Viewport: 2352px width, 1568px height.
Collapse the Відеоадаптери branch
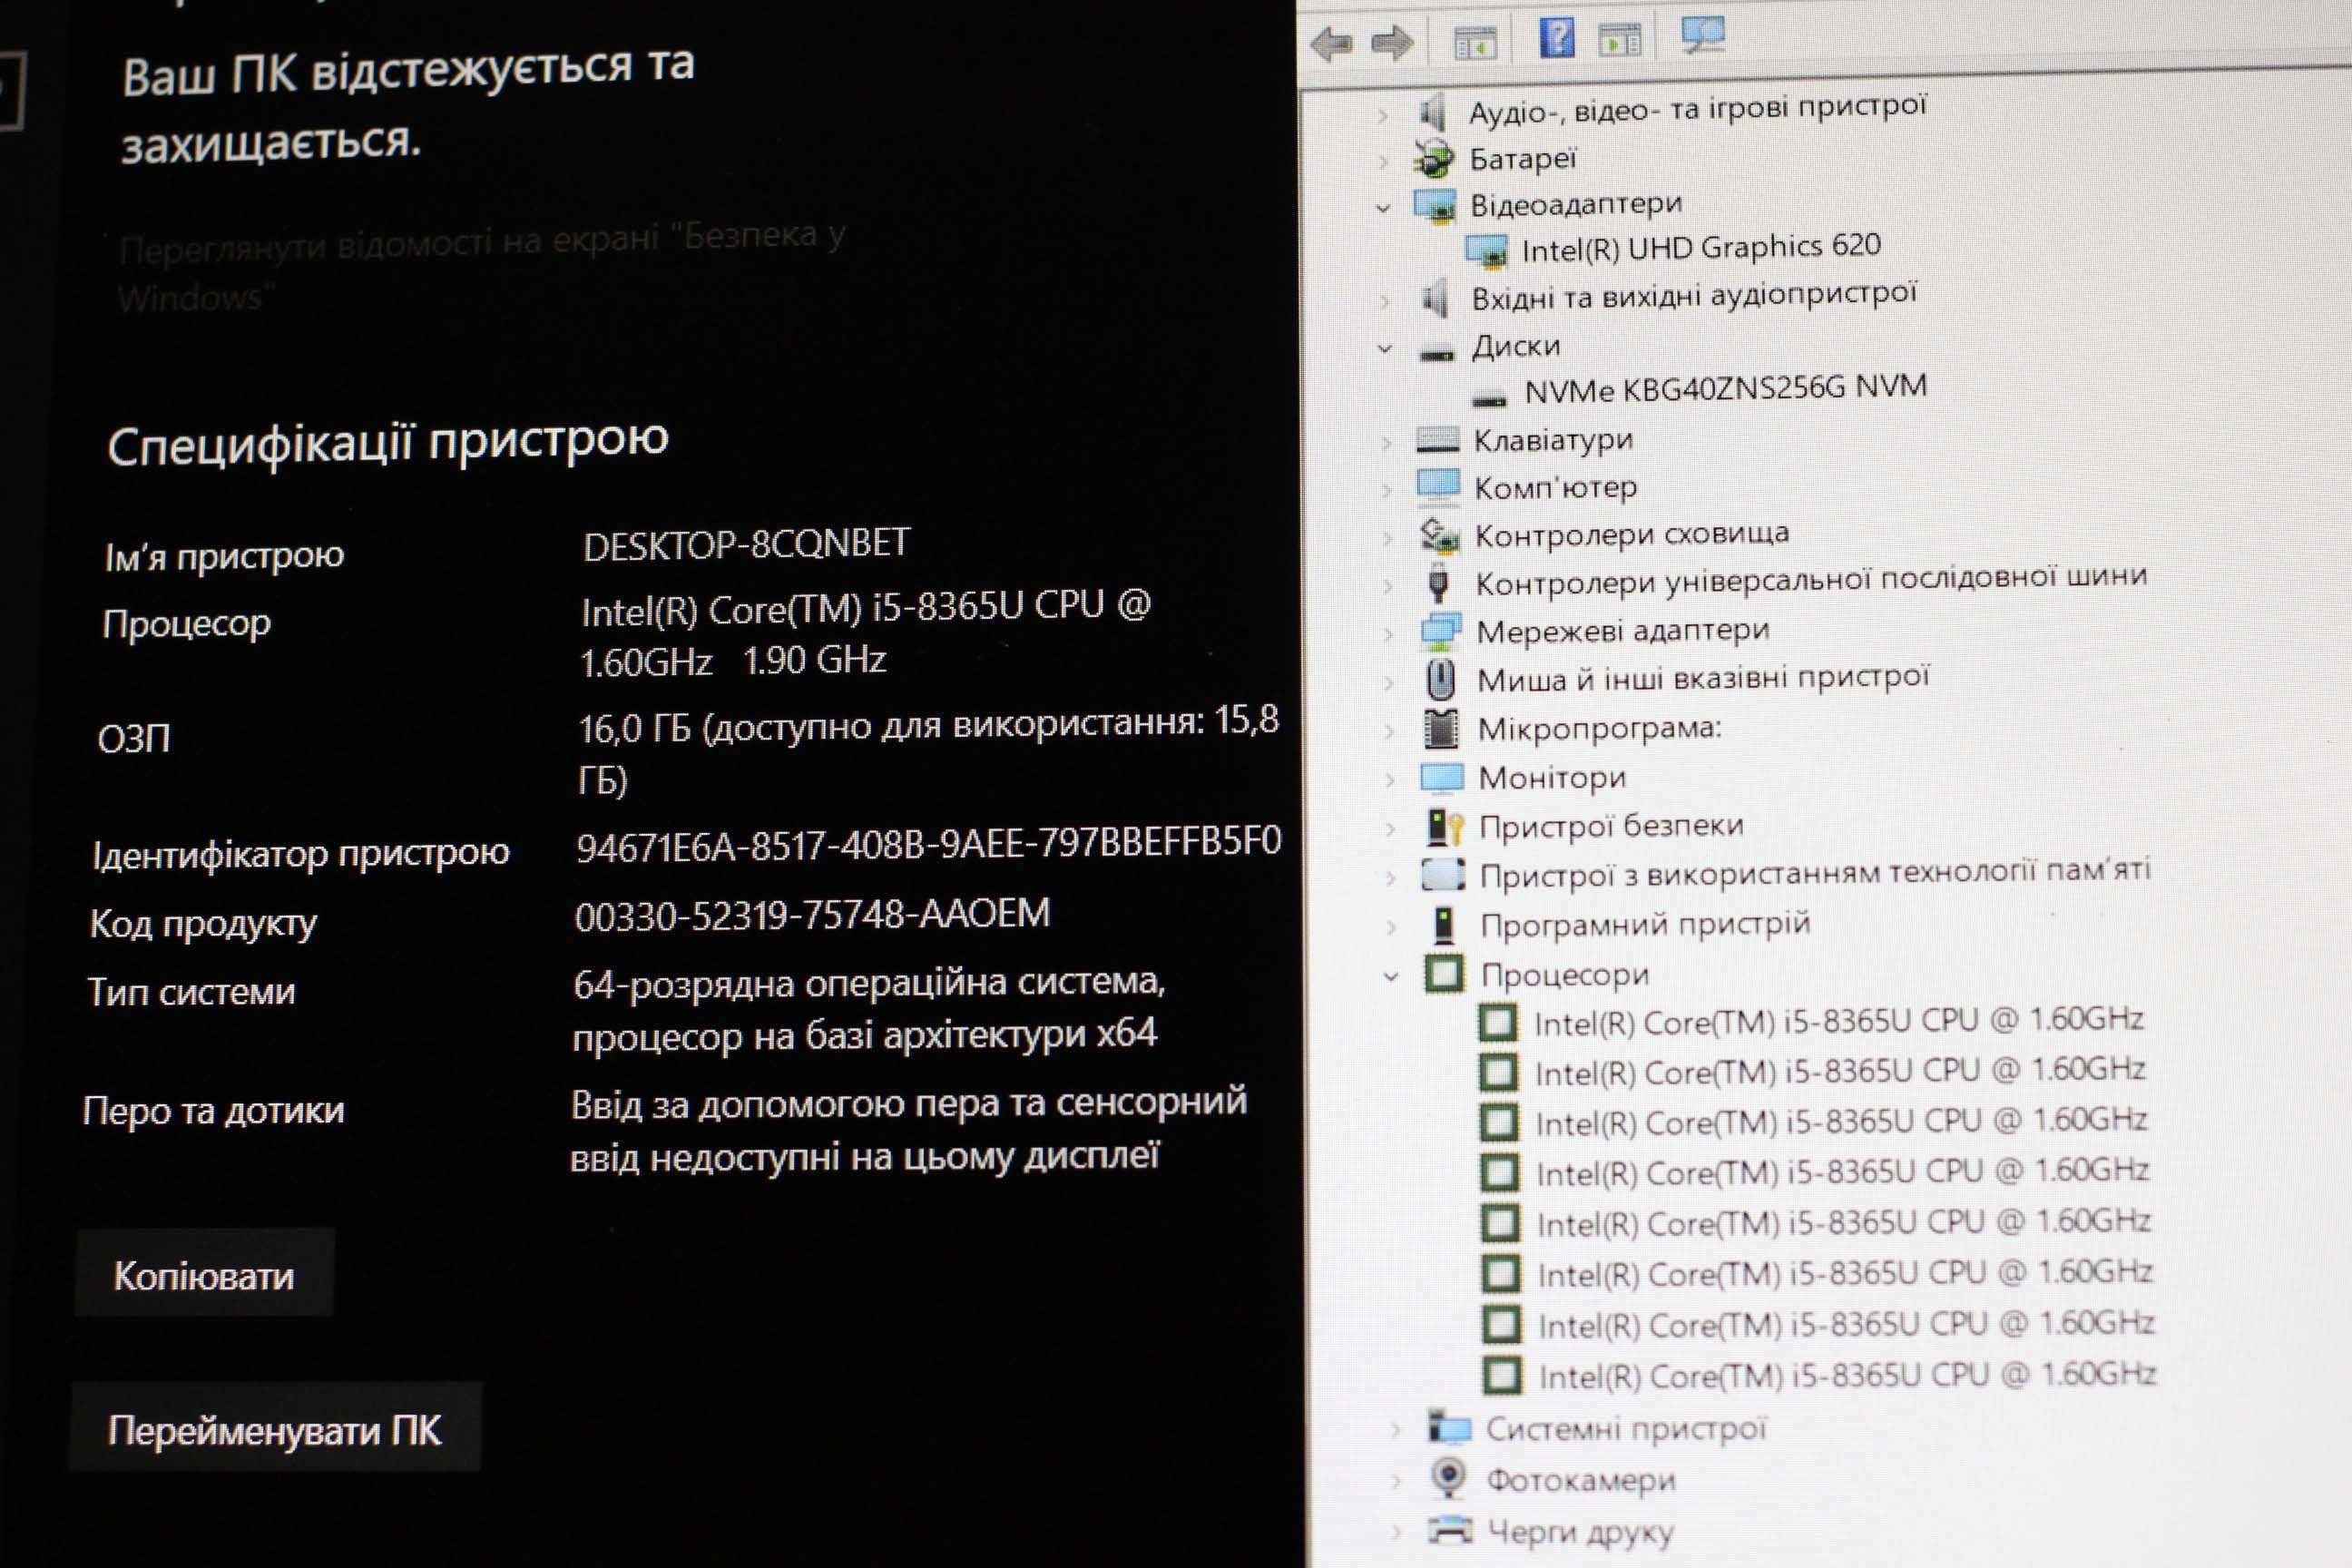[x=1383, y=209]
